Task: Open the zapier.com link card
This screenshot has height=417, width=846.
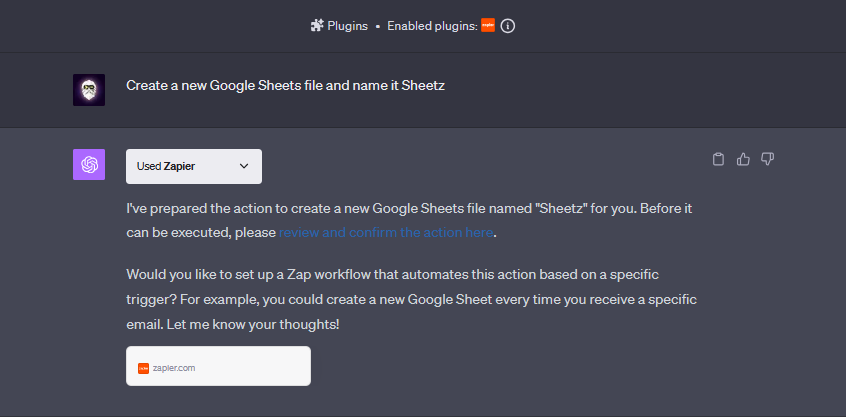Action: pos(219,366)
